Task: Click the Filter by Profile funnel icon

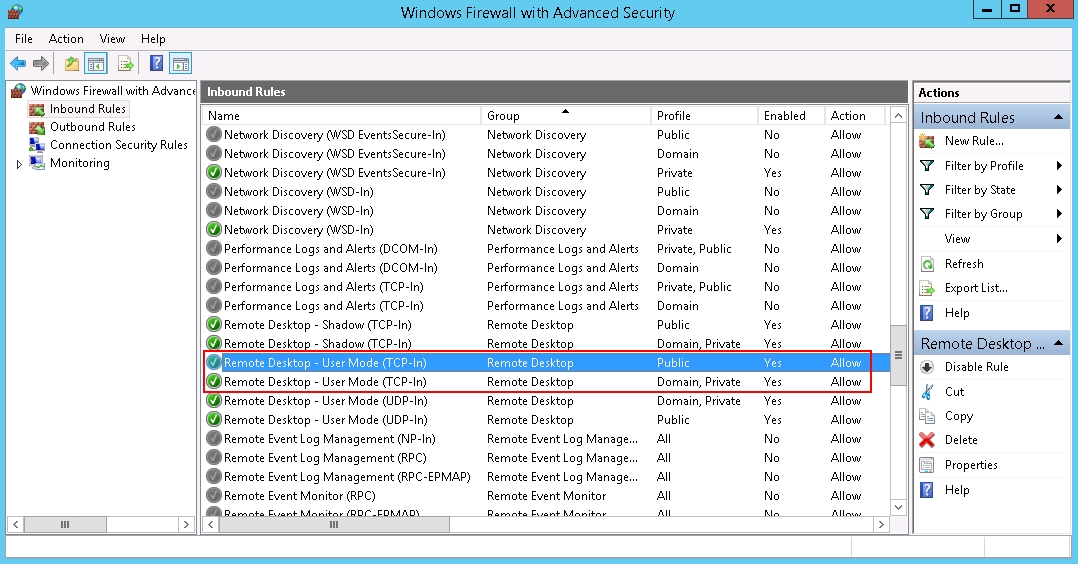Action: click(927, 166)
